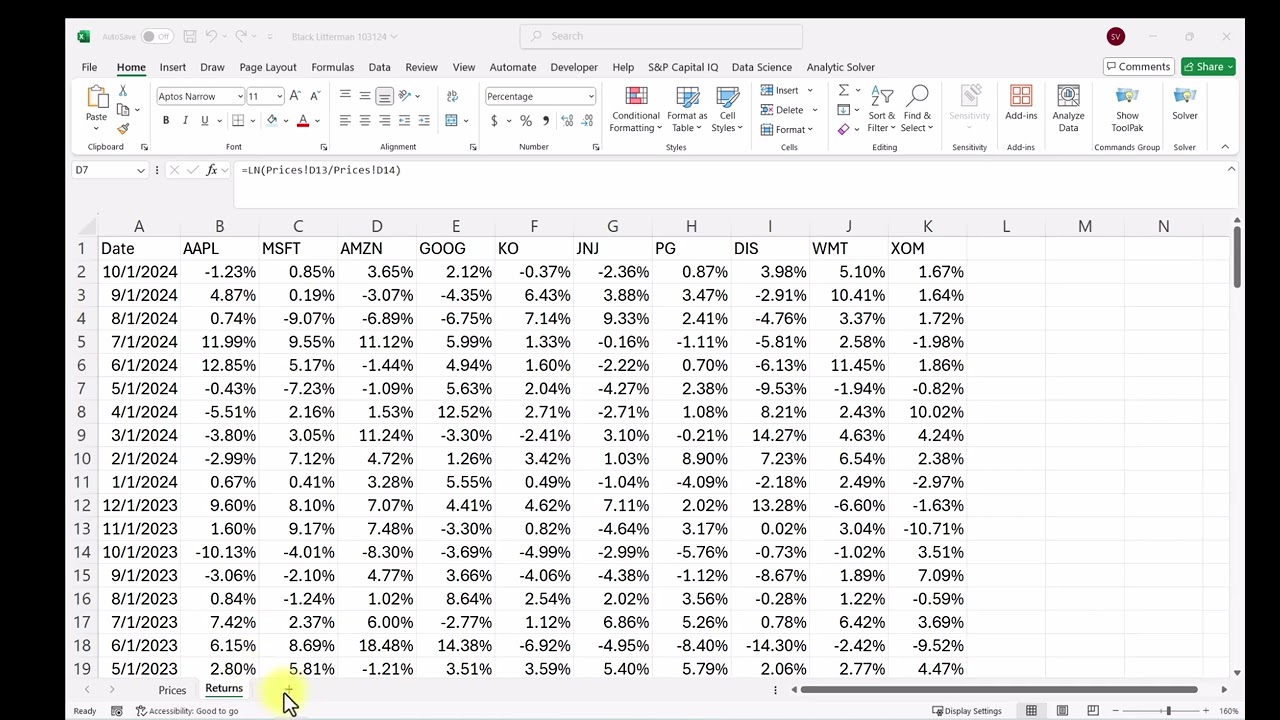Click Accessibility: Good to go status
1280x720 pixels.
point(187,711)
